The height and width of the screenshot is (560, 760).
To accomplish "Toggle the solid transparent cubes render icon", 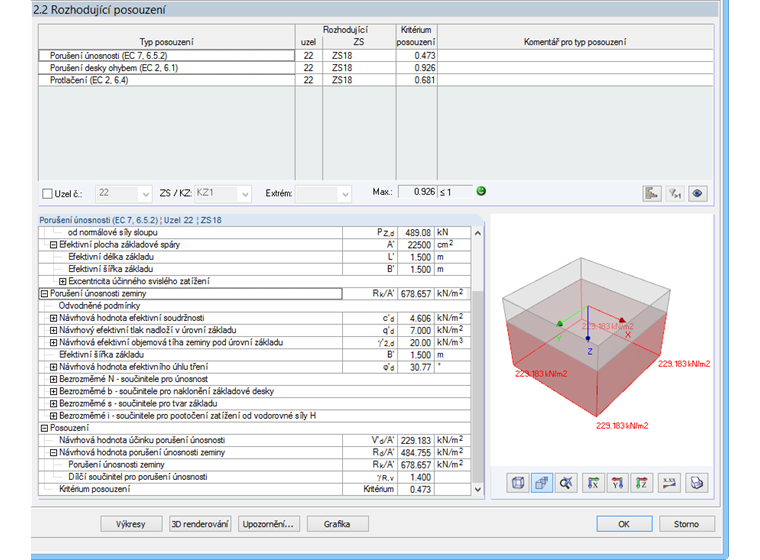I will coord(541,483).
